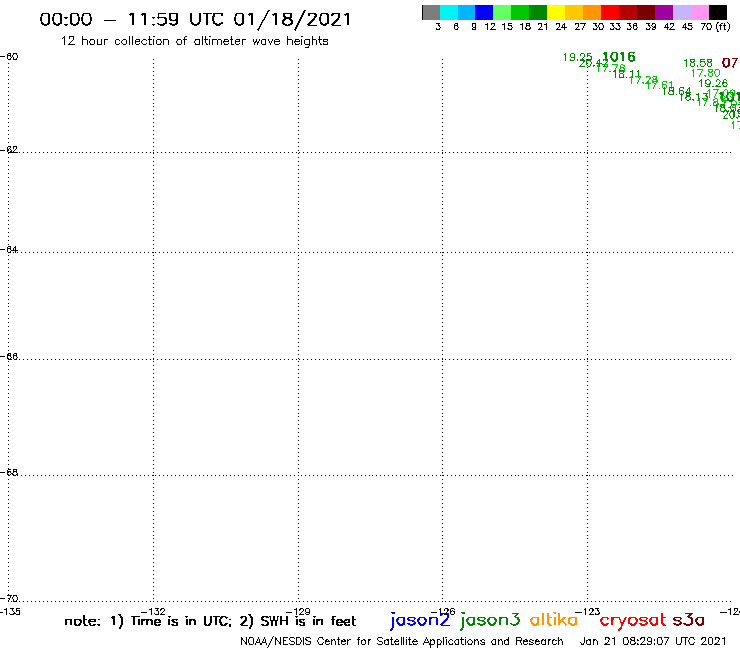Screen dimensions: 740x650
Task: Click the longitude label -135
Action: point(10,612)
